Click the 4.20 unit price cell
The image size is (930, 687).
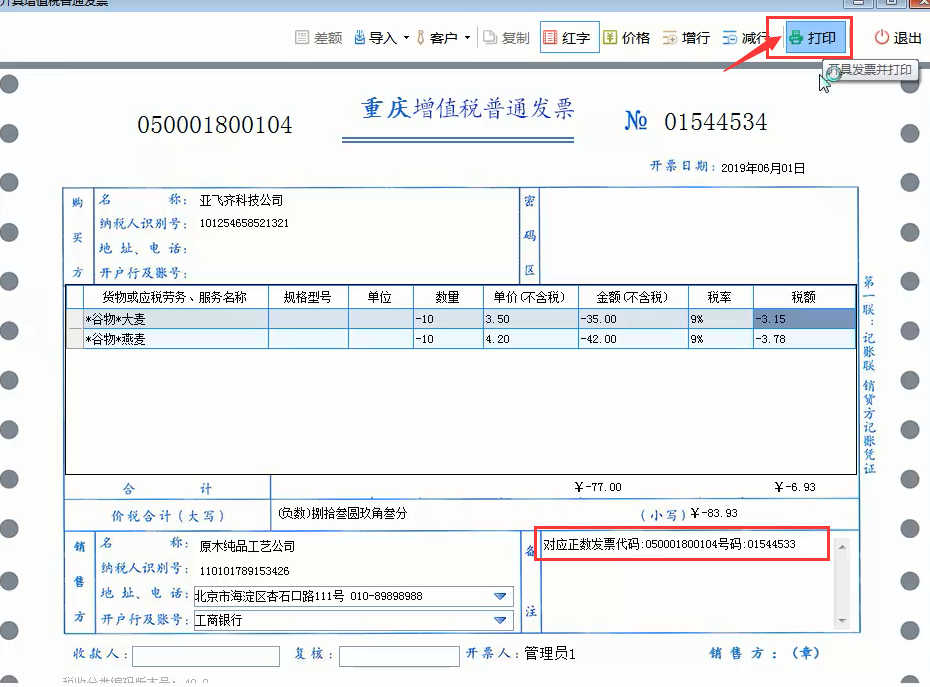pos(531,339)
